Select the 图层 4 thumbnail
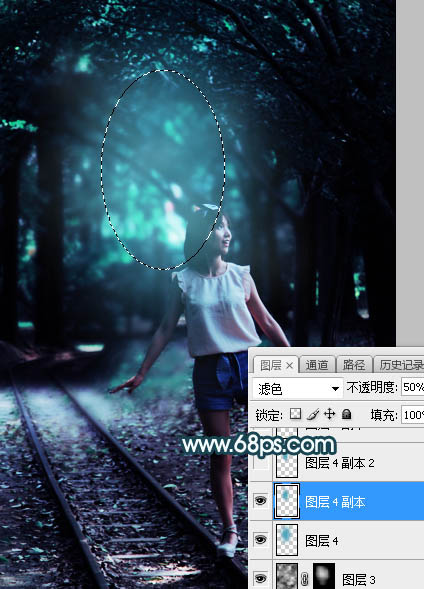 (x=287, y=540)
